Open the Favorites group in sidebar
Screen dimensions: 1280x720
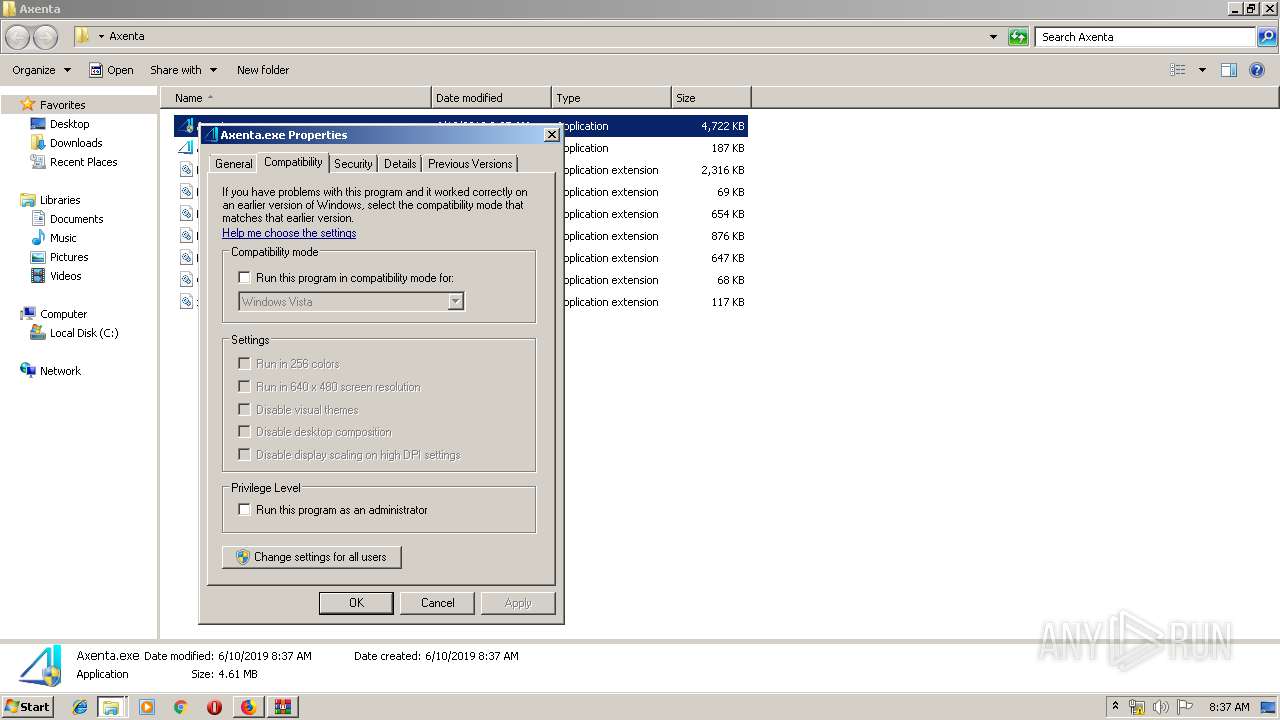click(x=62, y=105)
